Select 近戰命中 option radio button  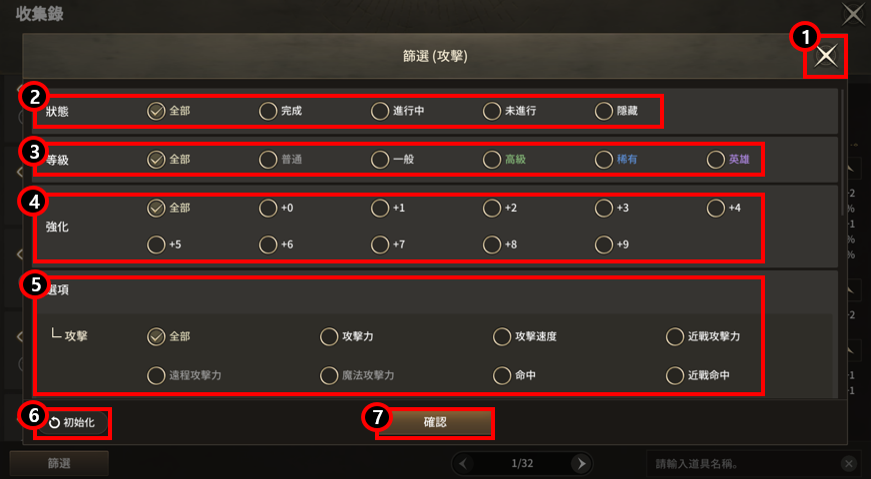click(674, 376)
